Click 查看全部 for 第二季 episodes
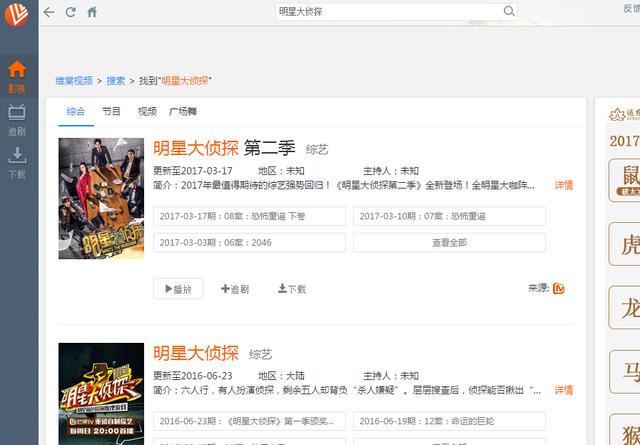640x445 pixels. pos(449,243)
